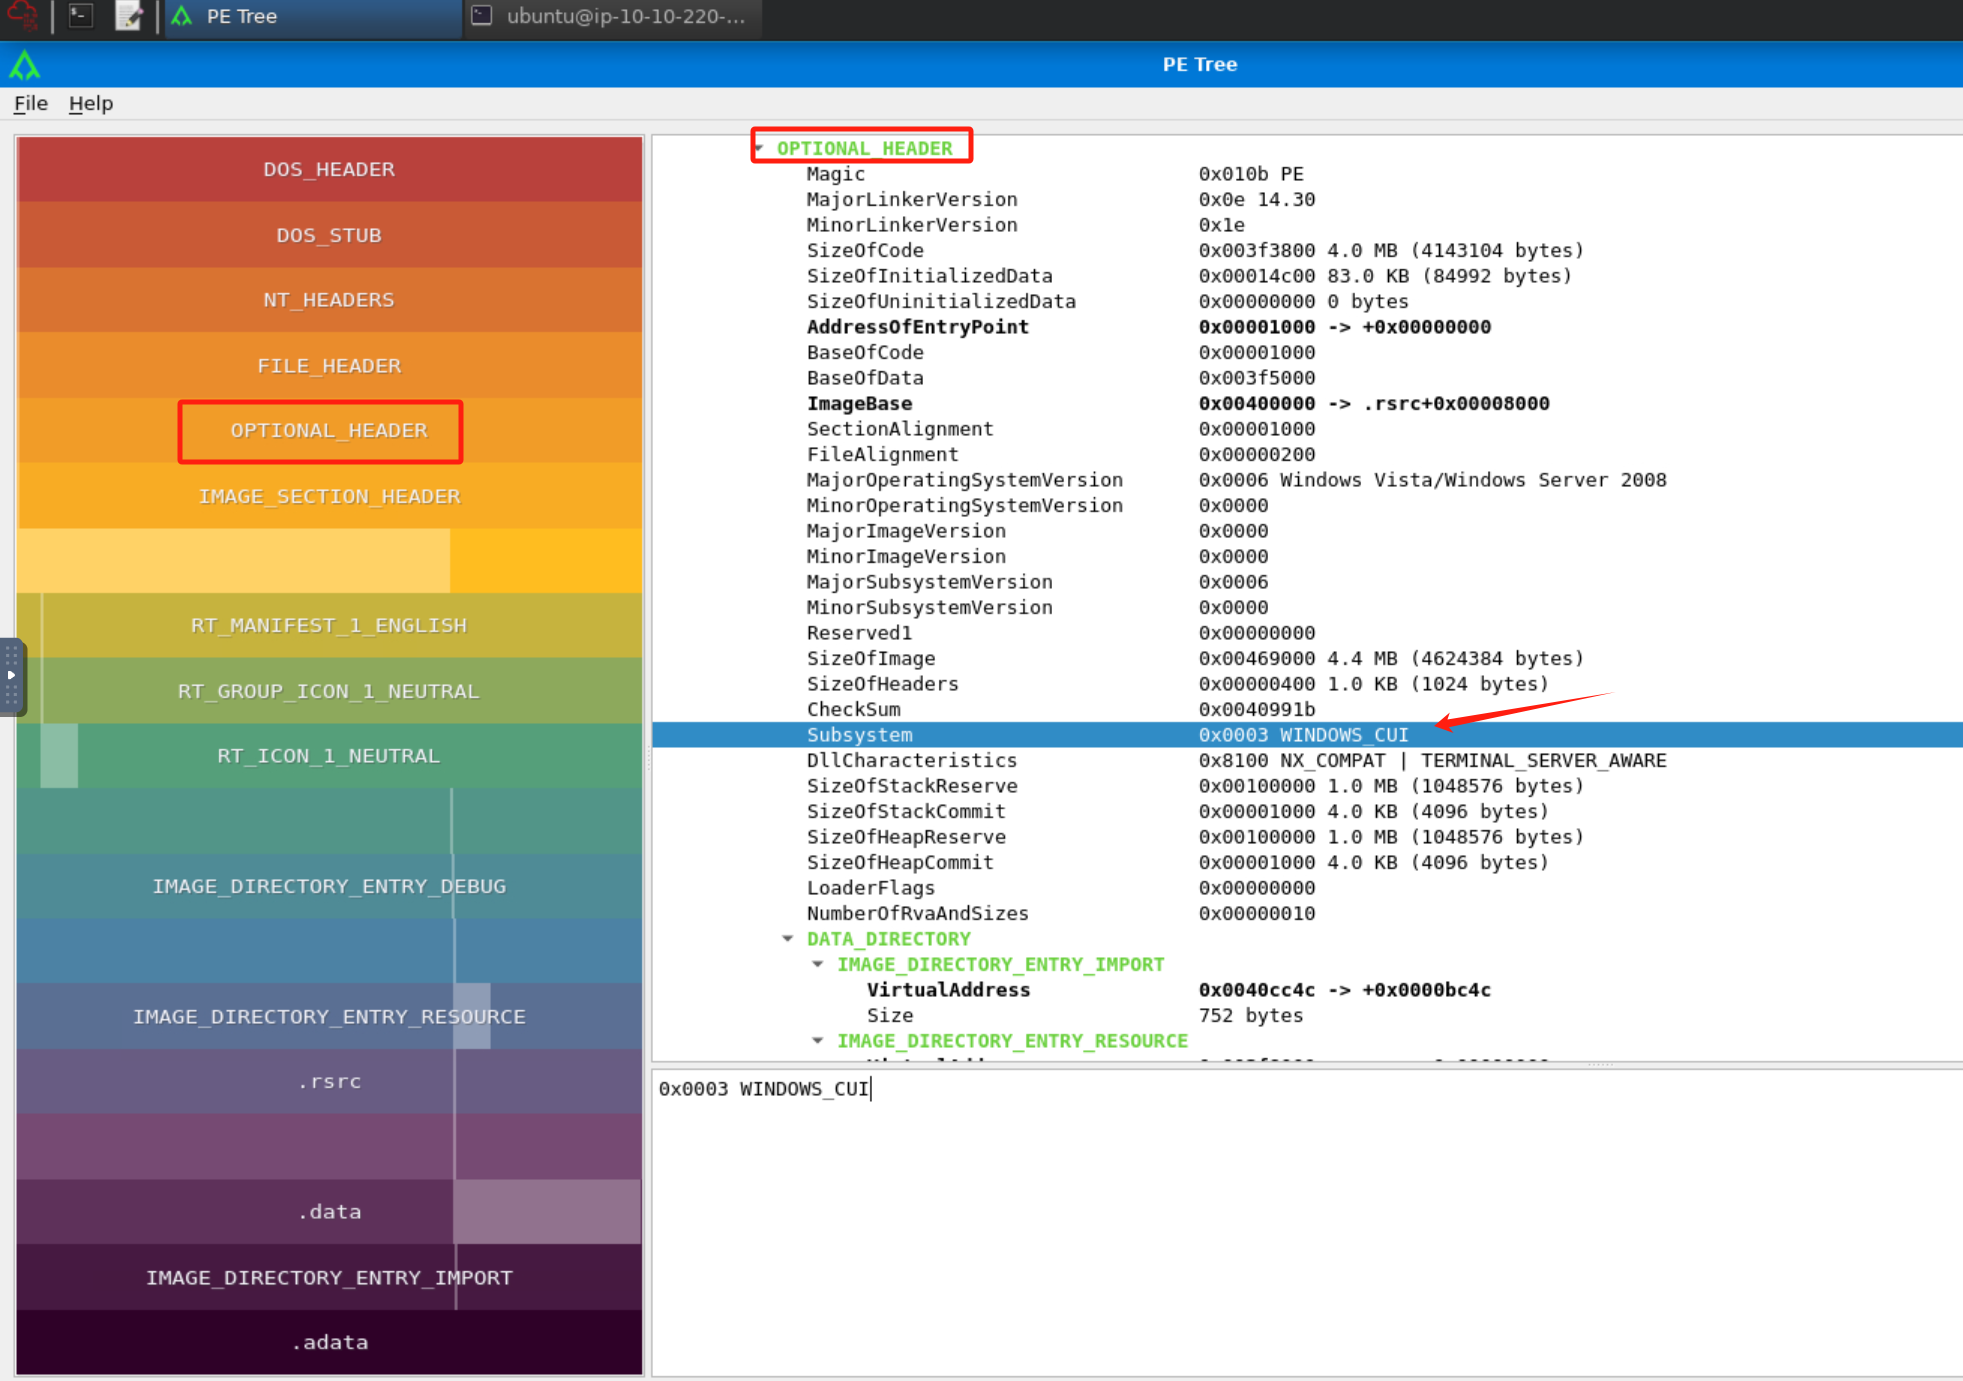
Task: Select the SizeOfInitializedData row
Action: coord(1307,276)
